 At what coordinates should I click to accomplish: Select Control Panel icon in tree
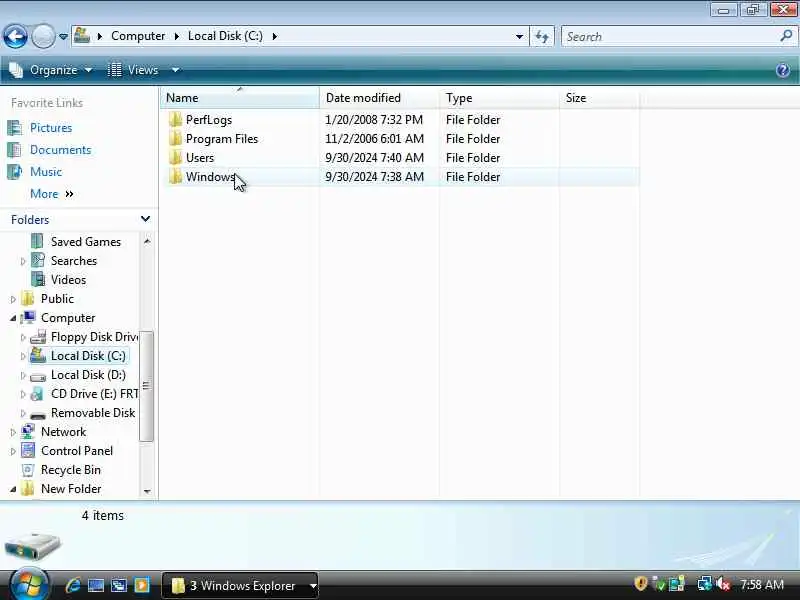[28, 451]
